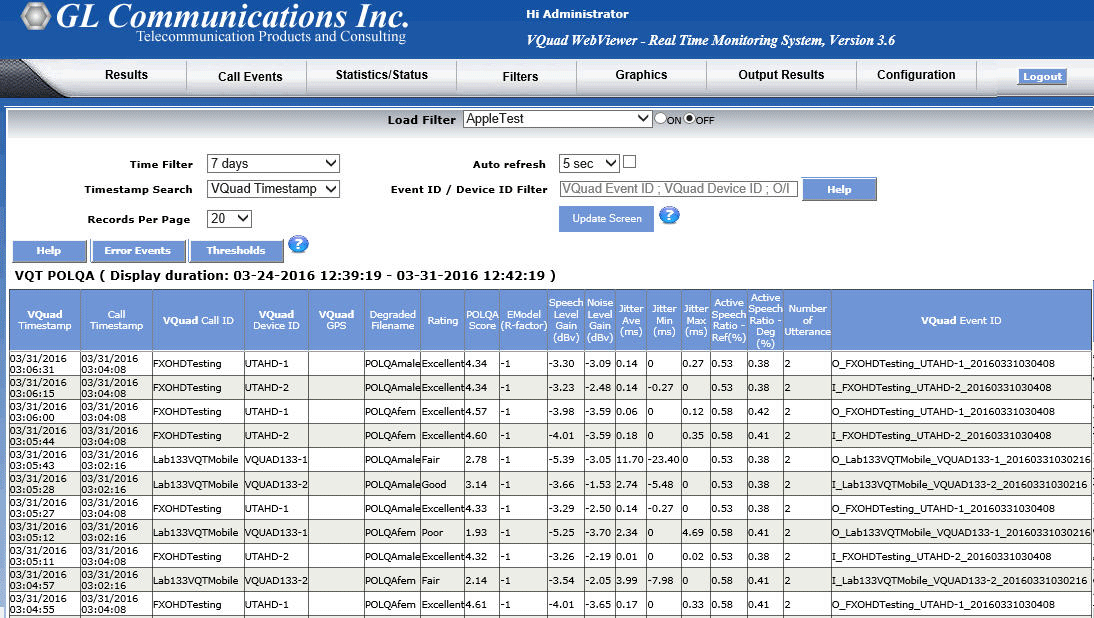Open the Configuration menu
The width and height of the screenshot is (1094, 618).
pos(916,75)
